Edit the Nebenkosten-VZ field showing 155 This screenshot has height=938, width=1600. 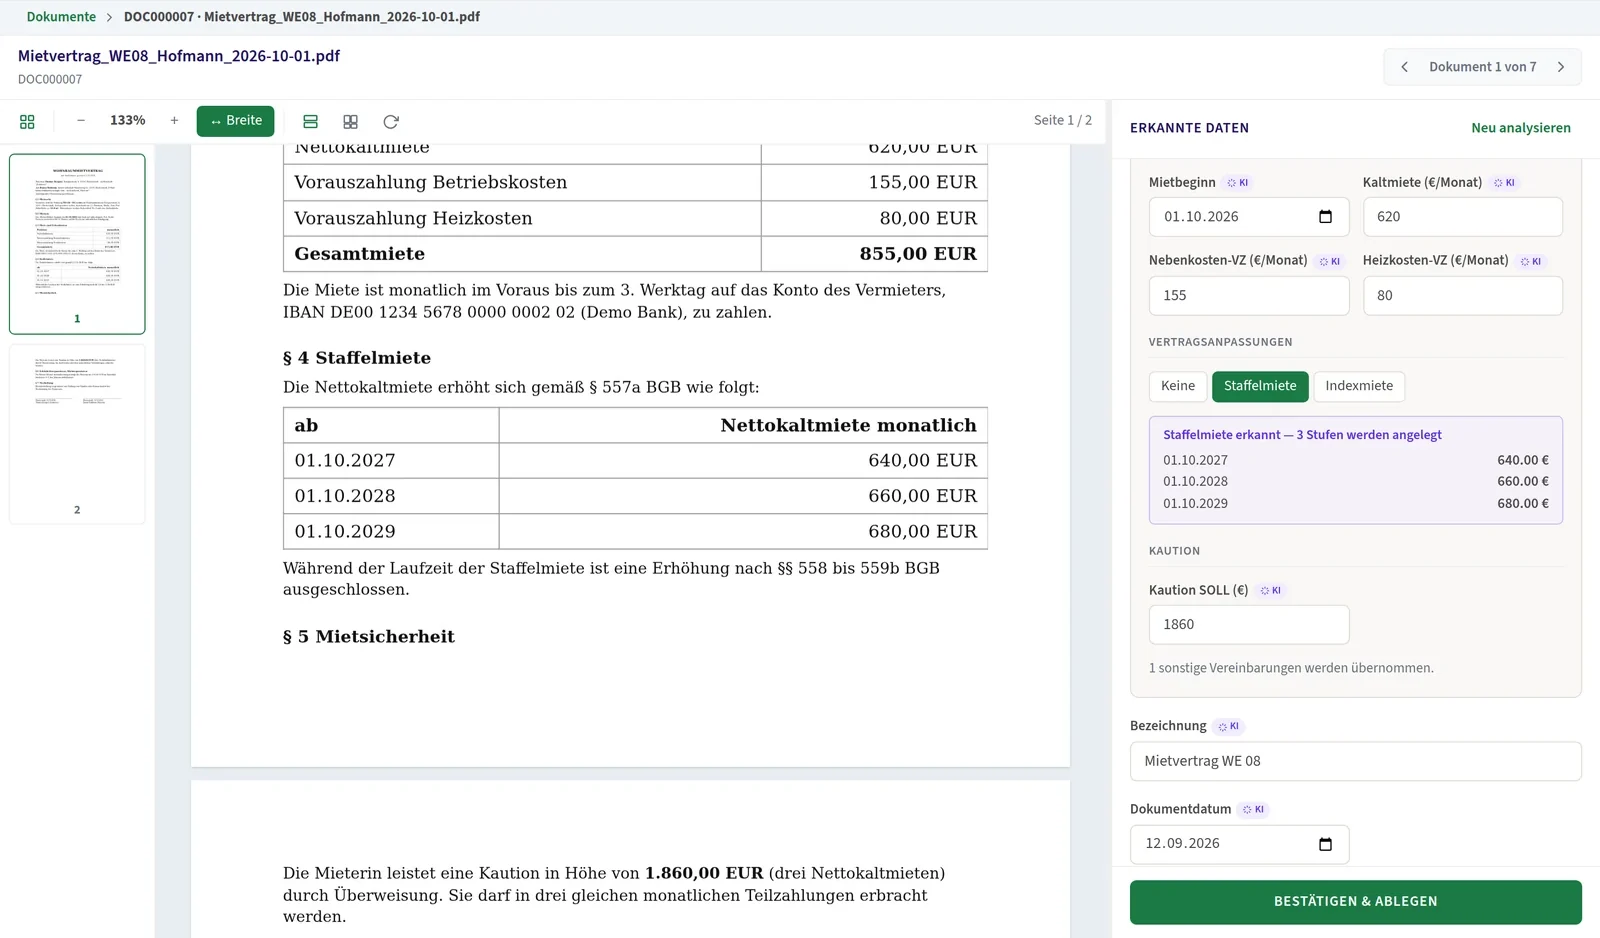coord(1249,296)
